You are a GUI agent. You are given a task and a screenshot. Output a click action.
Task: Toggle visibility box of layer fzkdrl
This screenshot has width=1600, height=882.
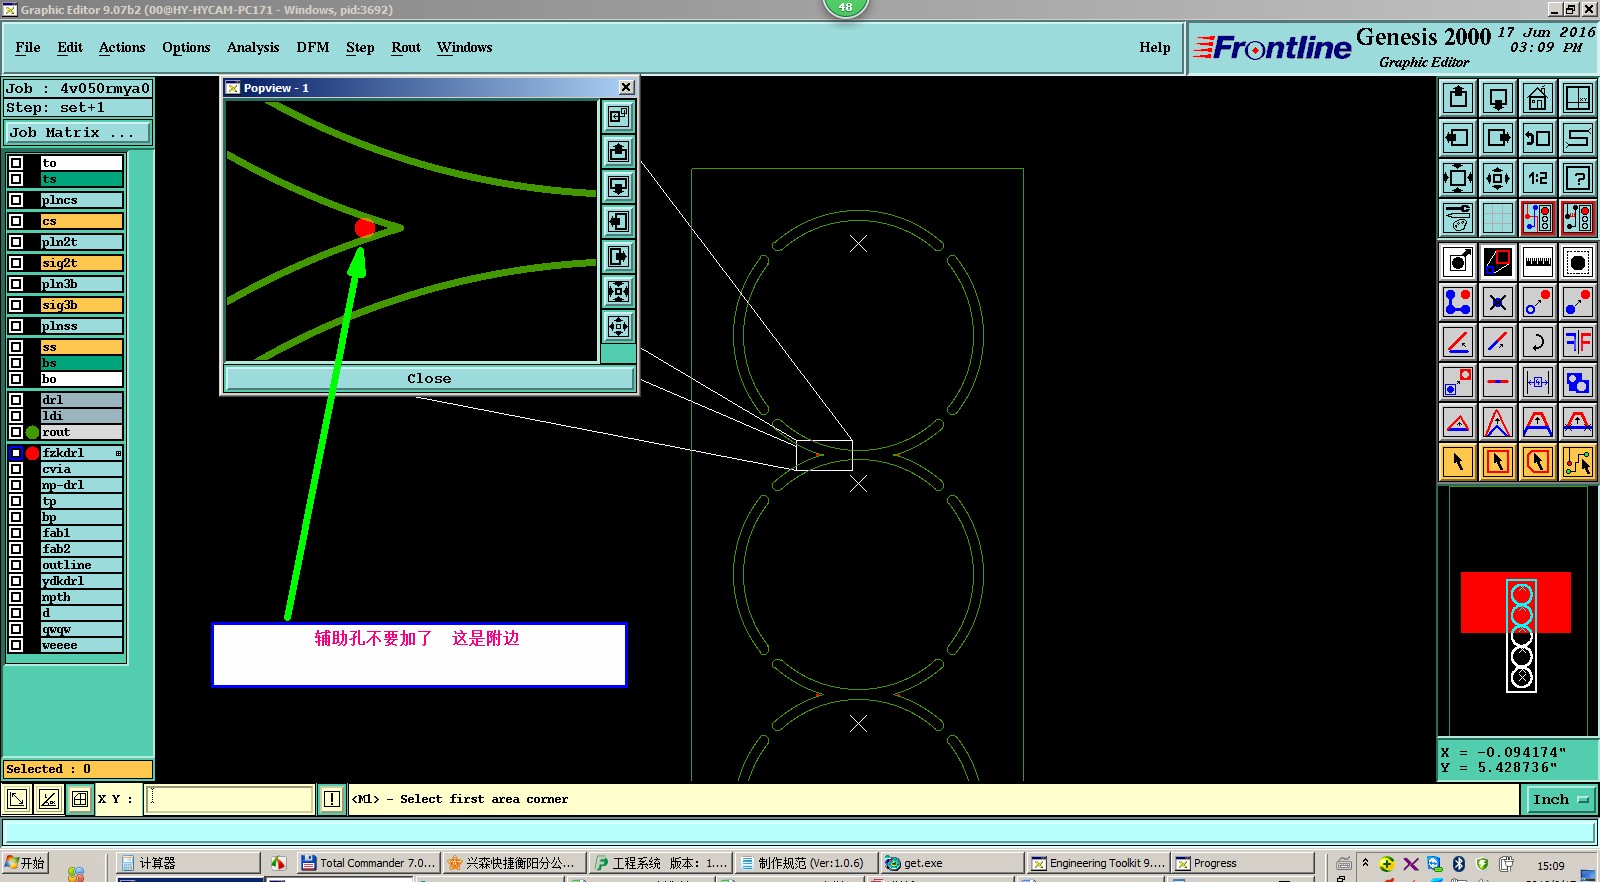[x=16, y=453]
